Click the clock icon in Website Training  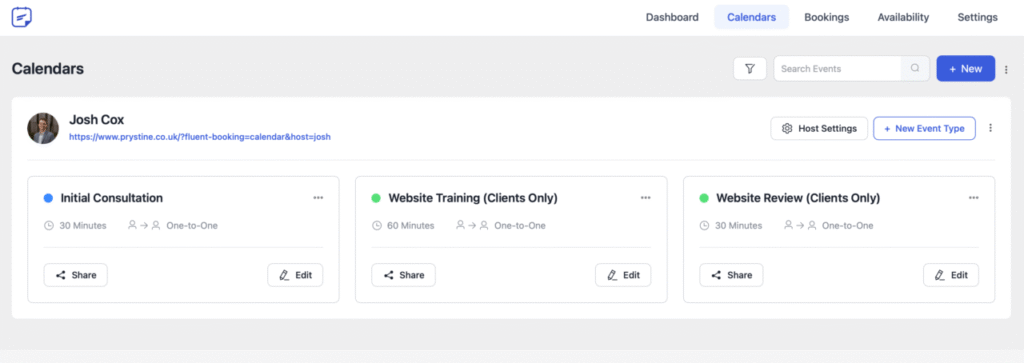pos(377,226)
